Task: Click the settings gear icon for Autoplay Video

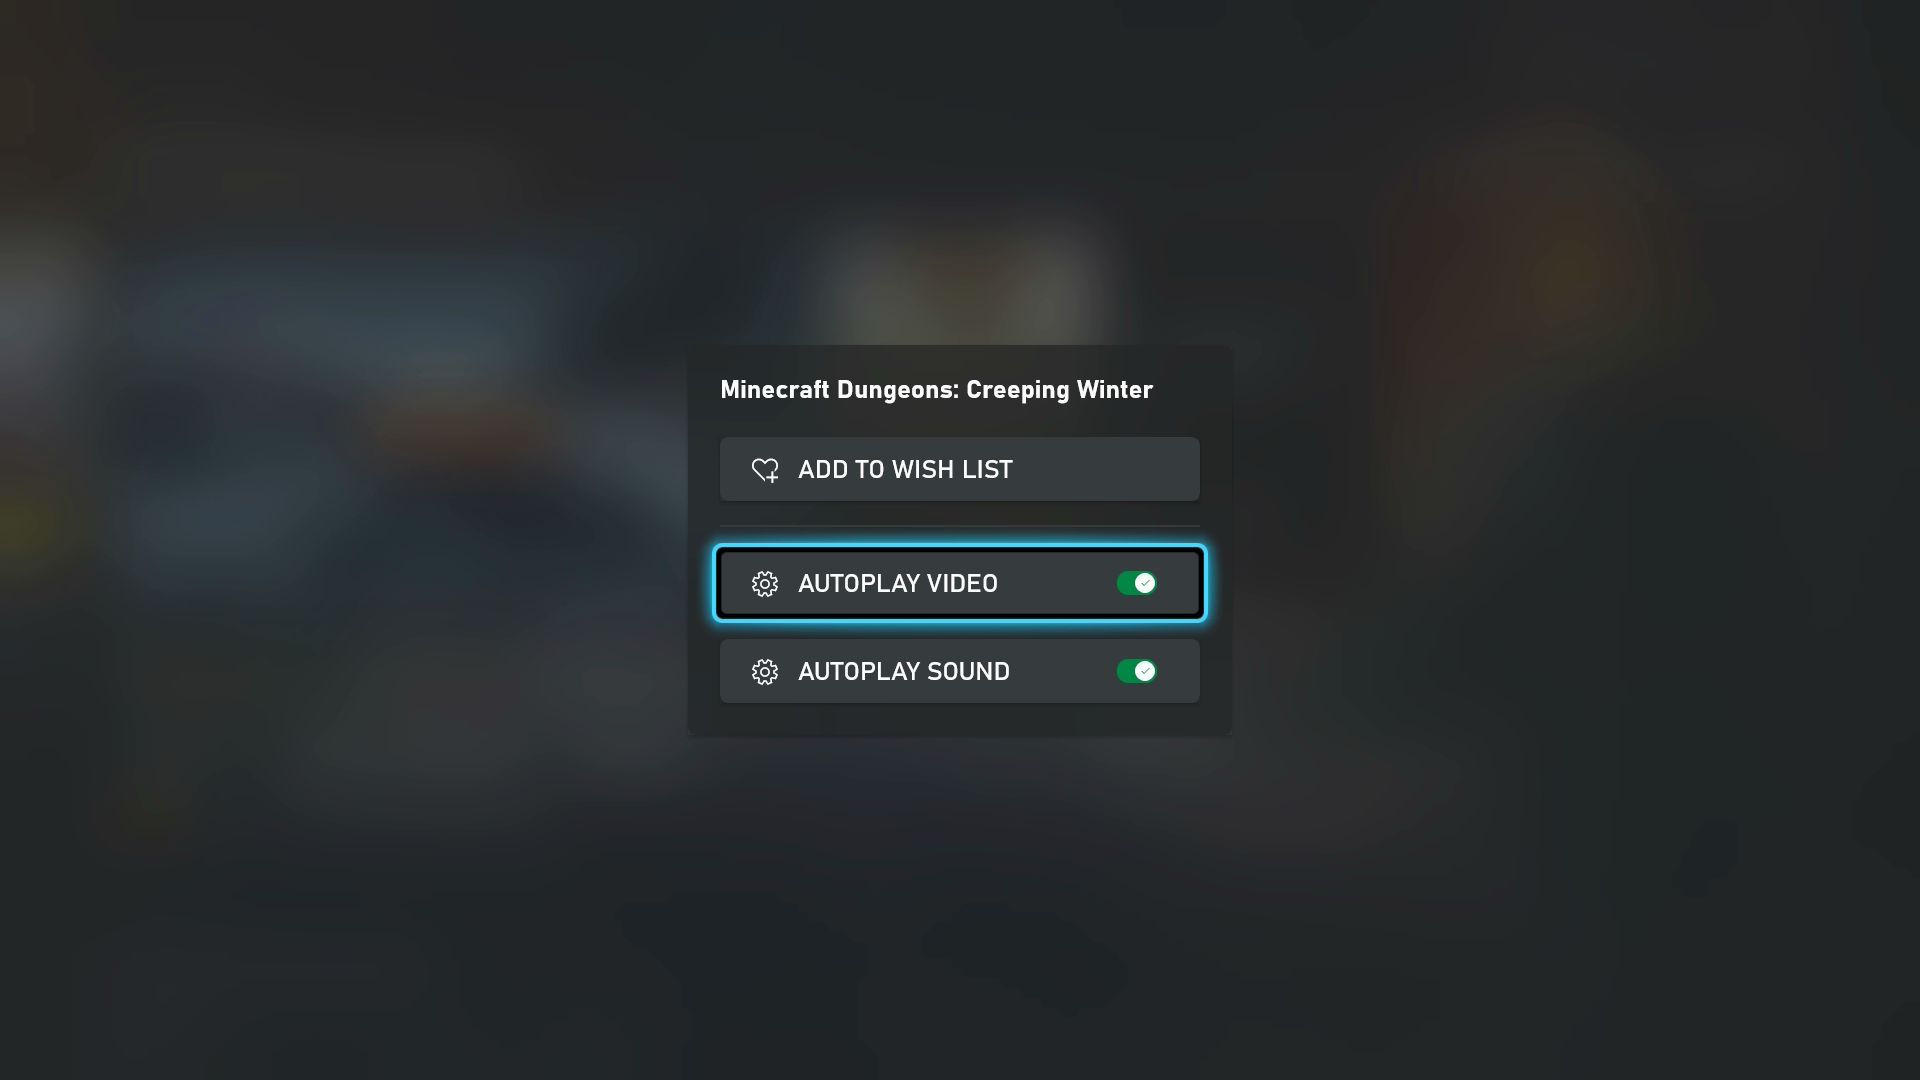Action: 764,583
